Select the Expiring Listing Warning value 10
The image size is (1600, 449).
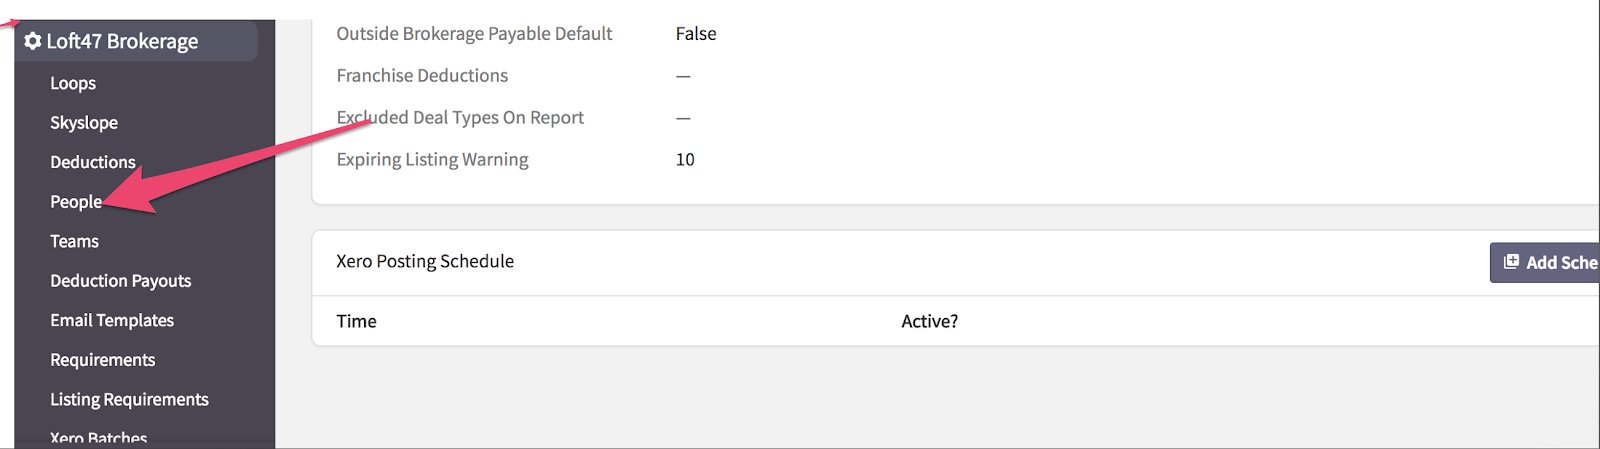point(685,159)
